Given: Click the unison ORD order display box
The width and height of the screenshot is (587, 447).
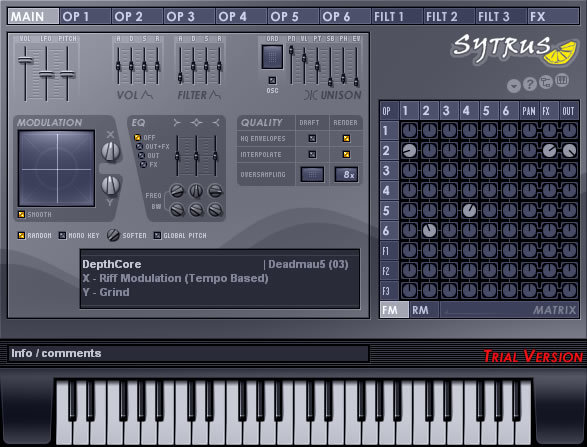Looking at the screenshot, I should pyautogui.click(x=272, y=57).
